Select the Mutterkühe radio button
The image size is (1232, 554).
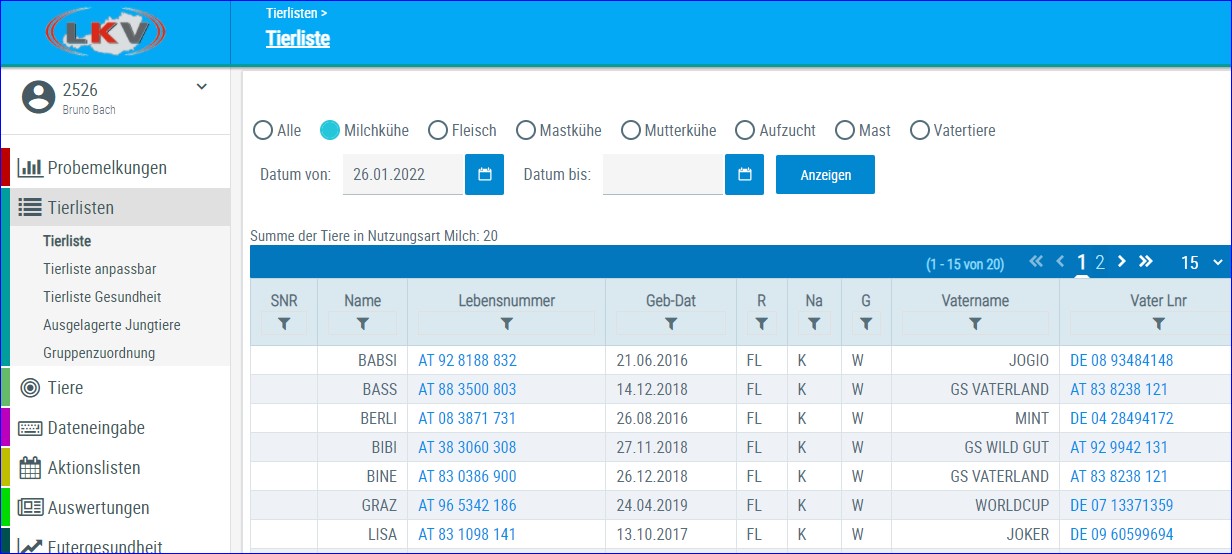click(630, 130)
